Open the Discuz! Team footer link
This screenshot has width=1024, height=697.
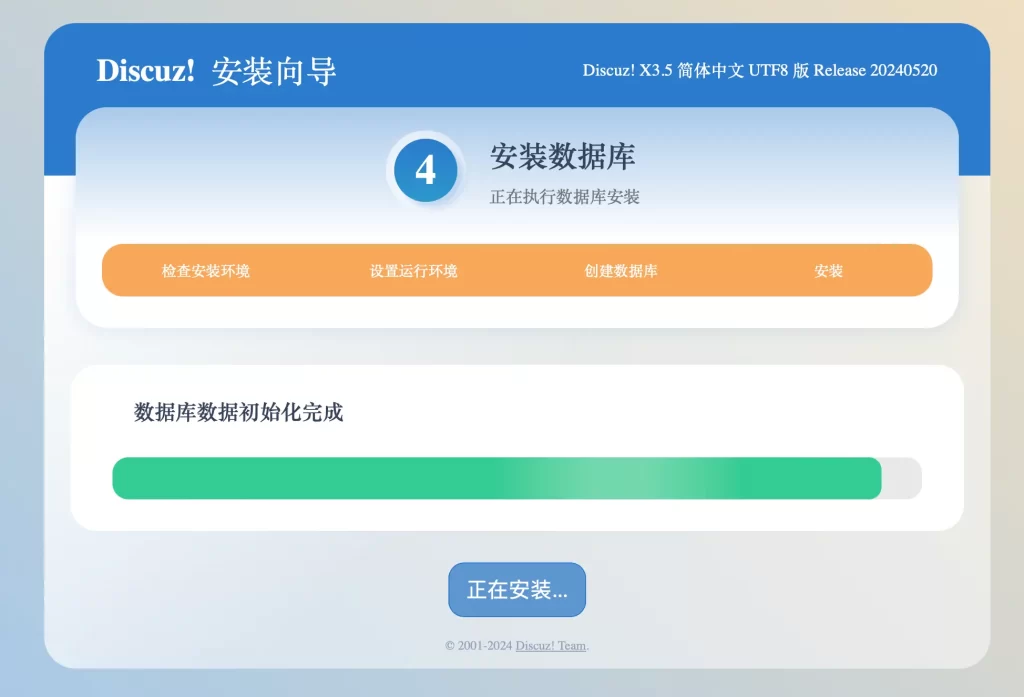click(x=550, y=646)
